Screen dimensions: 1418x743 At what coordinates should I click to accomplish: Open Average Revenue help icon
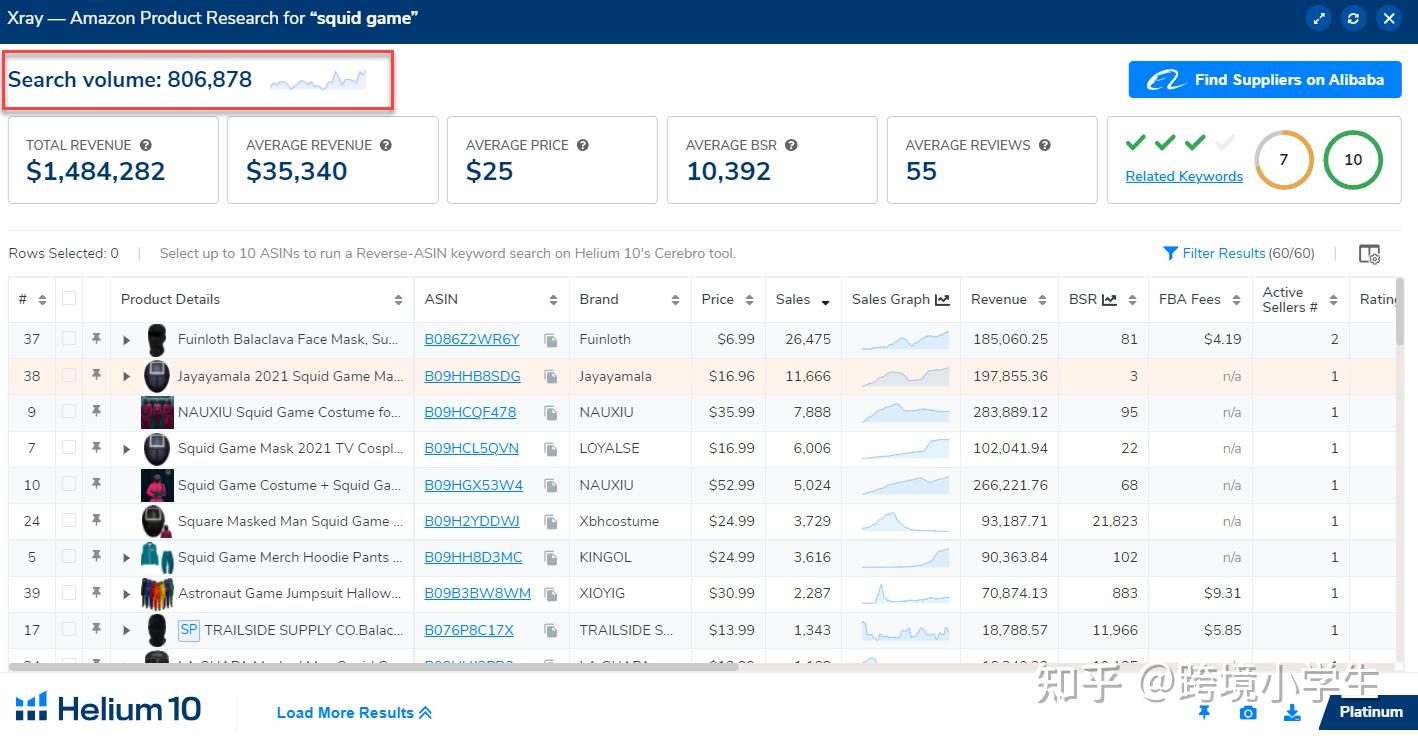click(386, 145)
